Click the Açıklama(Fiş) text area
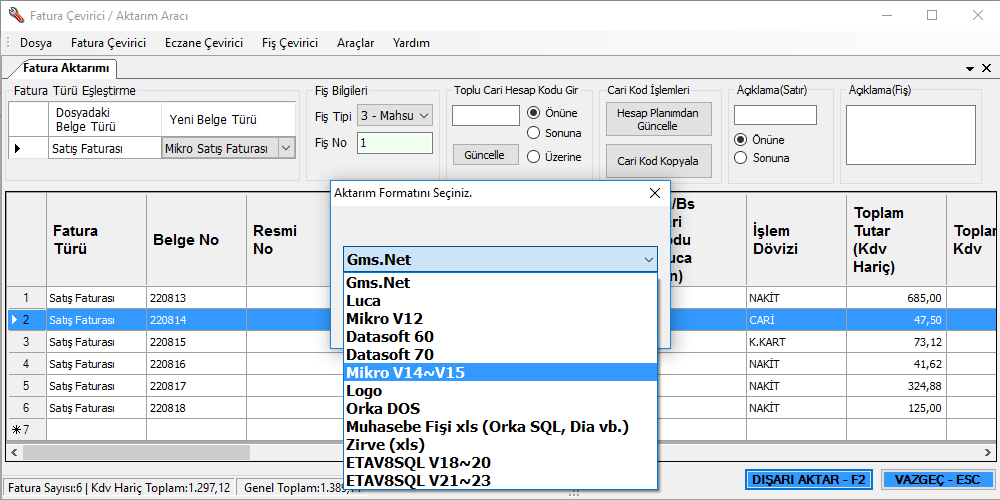1000x500 pixels. 911,135
